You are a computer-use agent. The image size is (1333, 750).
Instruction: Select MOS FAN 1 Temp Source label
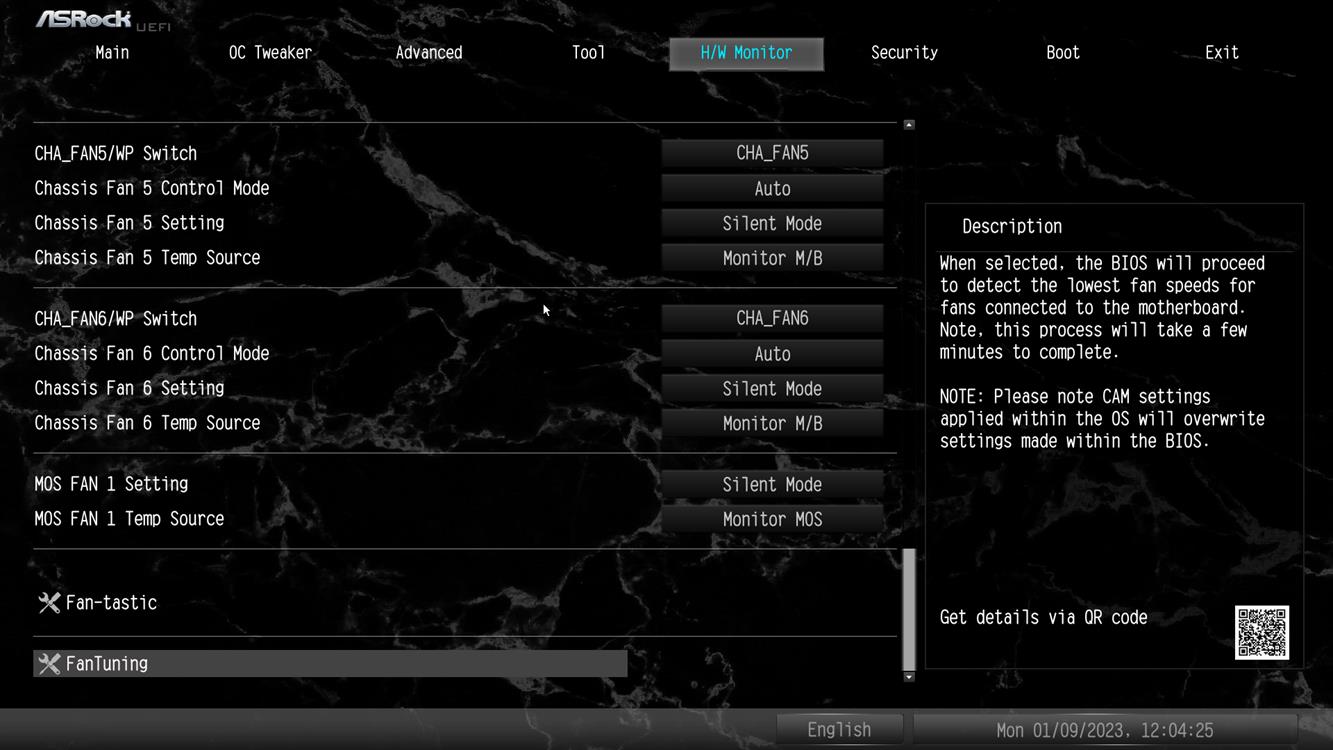pyautogui.click(x=129, y=519)
